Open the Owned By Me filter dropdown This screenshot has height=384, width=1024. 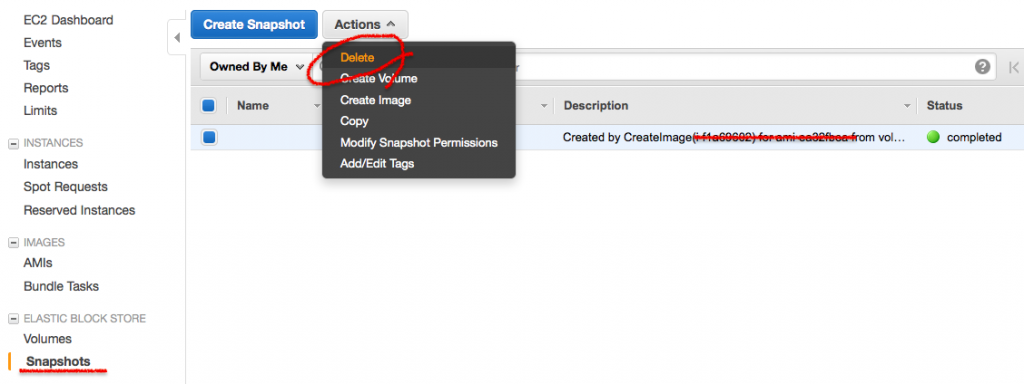(x=256, y=67)
